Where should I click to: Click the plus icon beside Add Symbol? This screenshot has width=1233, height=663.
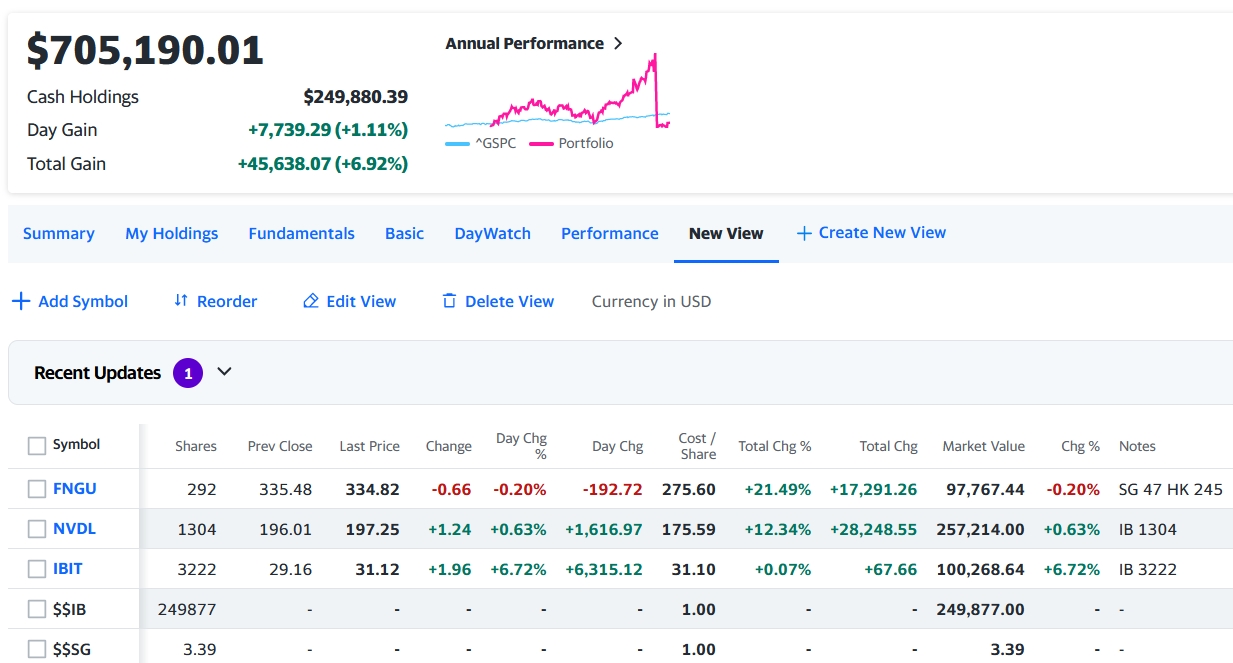point(20,301)
